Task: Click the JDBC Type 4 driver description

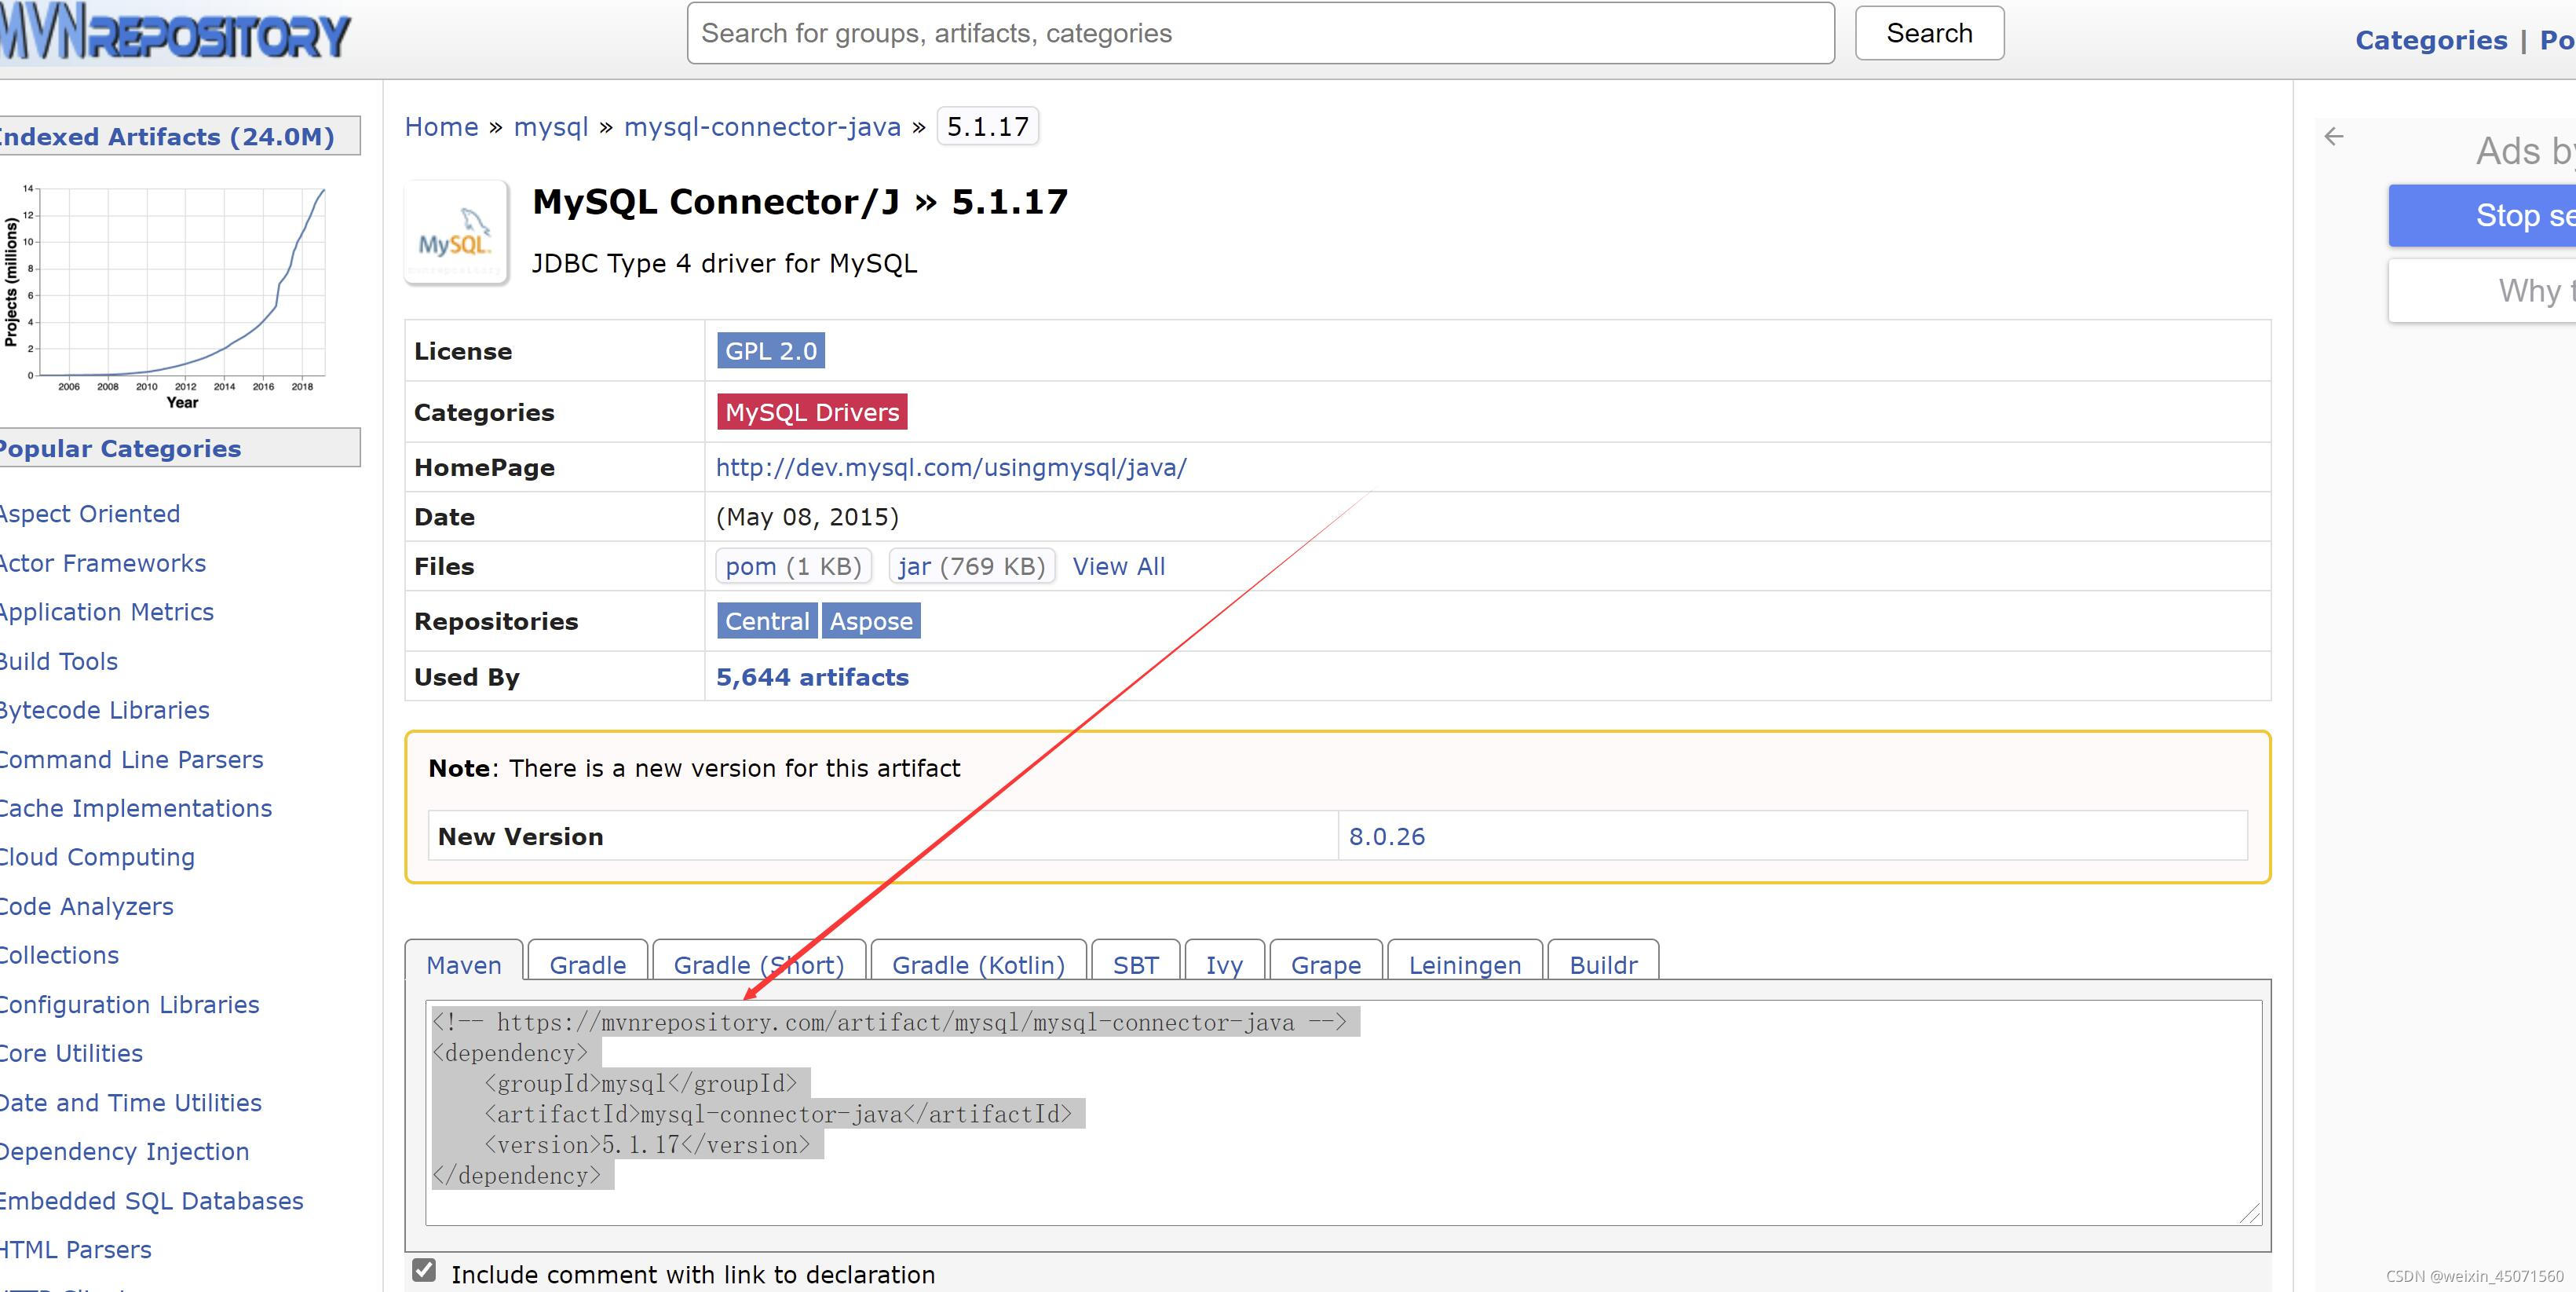Action: click(x=724, y=263)
